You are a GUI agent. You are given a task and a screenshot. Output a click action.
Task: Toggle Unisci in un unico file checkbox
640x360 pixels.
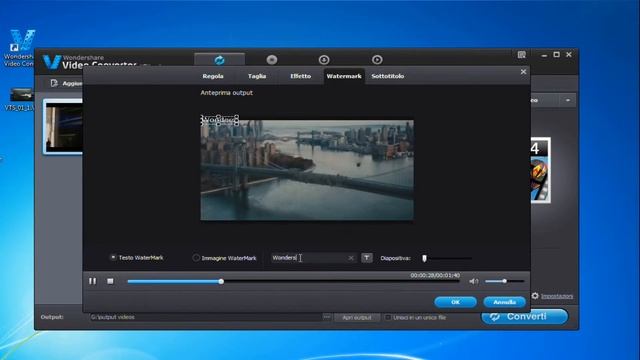[x=388, y=317]
